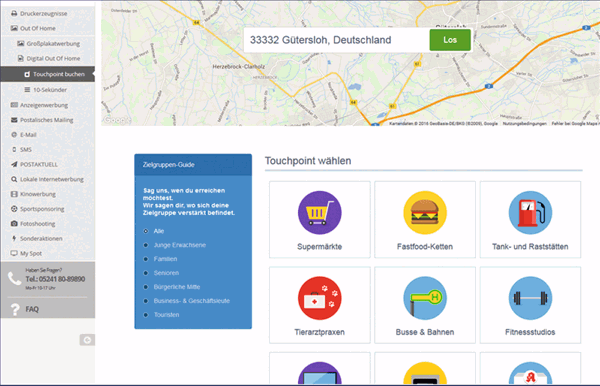The width and height of the screenshot is (600, 386).
Task: Select the Alle target group radio button
Action: (x=146, y=231)
